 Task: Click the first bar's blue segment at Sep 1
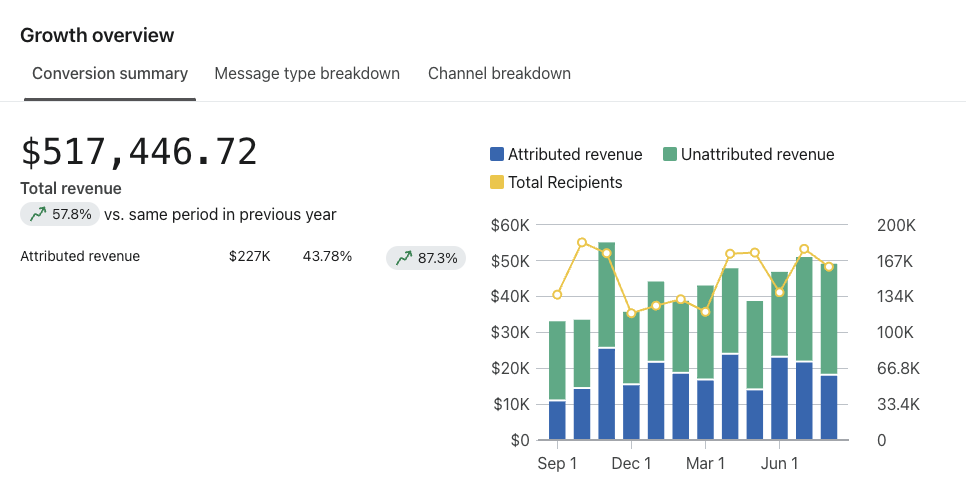(x=557, y=420)
